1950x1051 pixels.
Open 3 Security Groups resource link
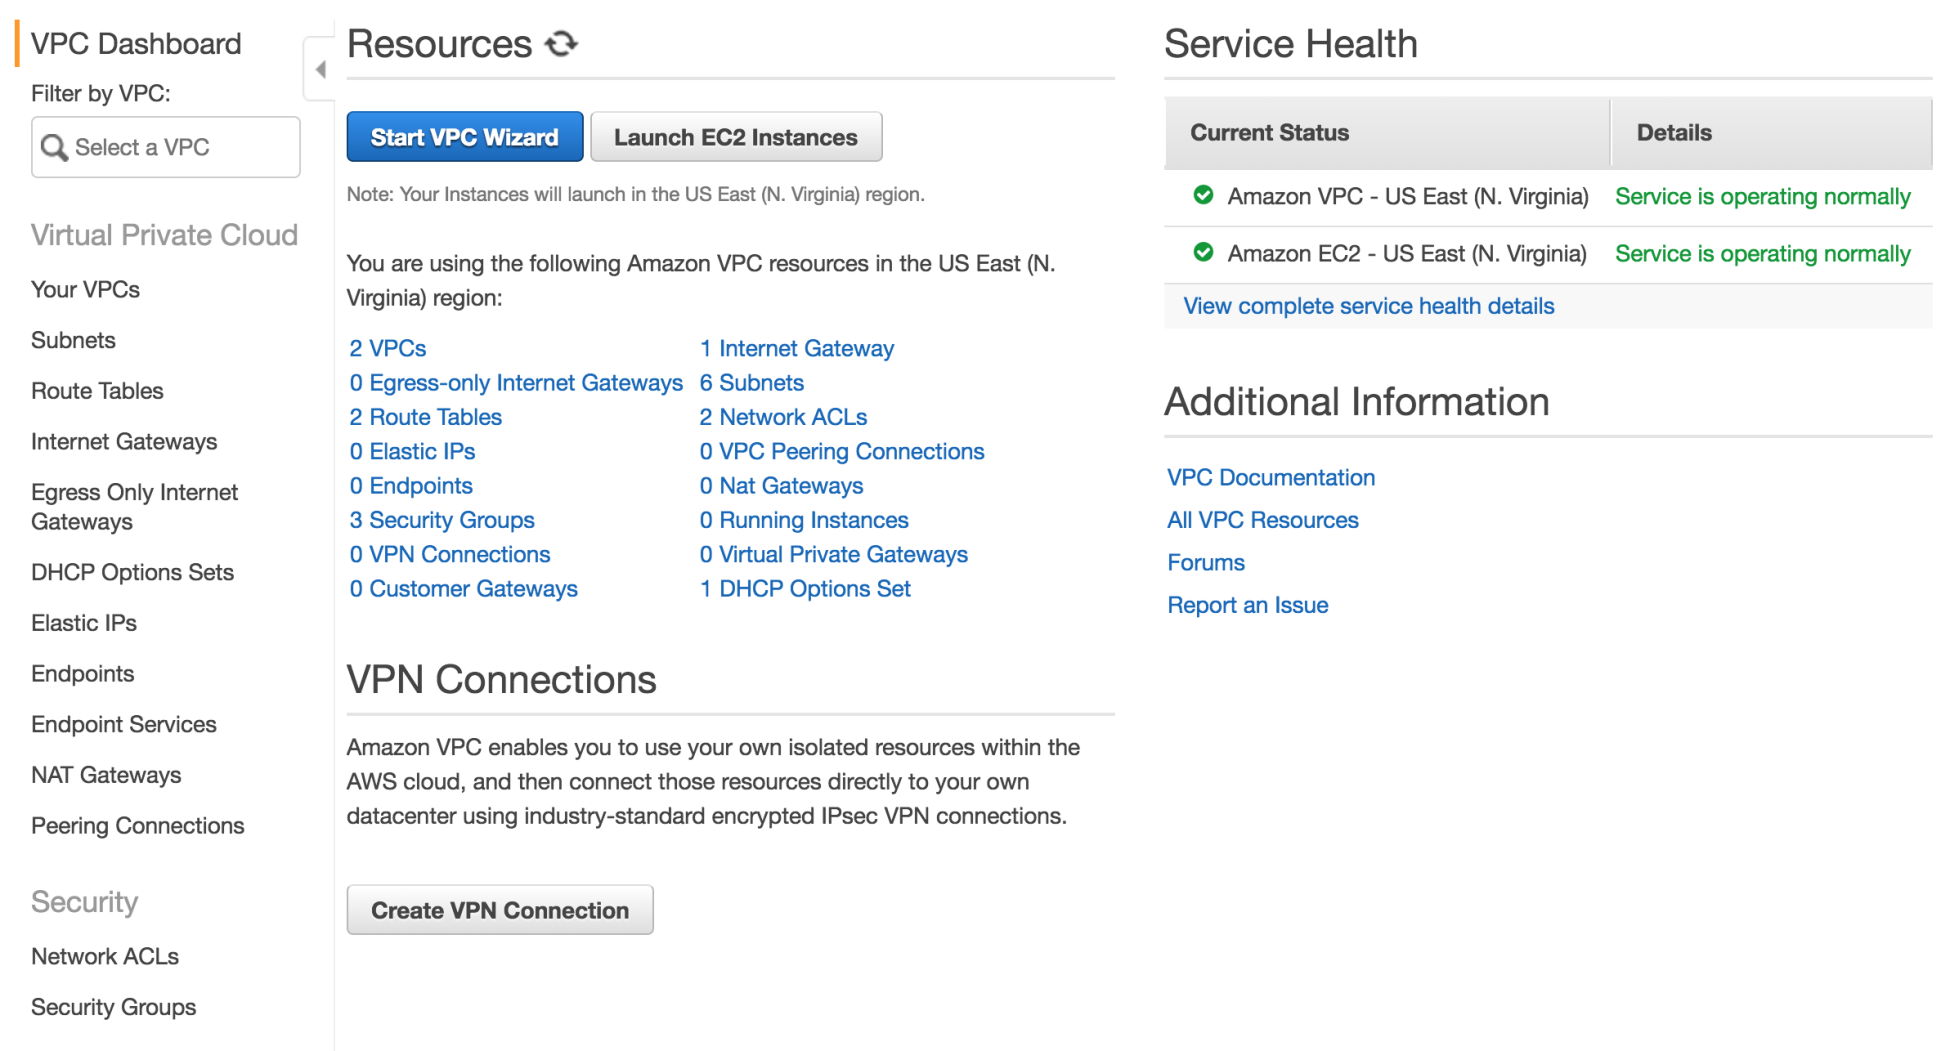[442, 520]
